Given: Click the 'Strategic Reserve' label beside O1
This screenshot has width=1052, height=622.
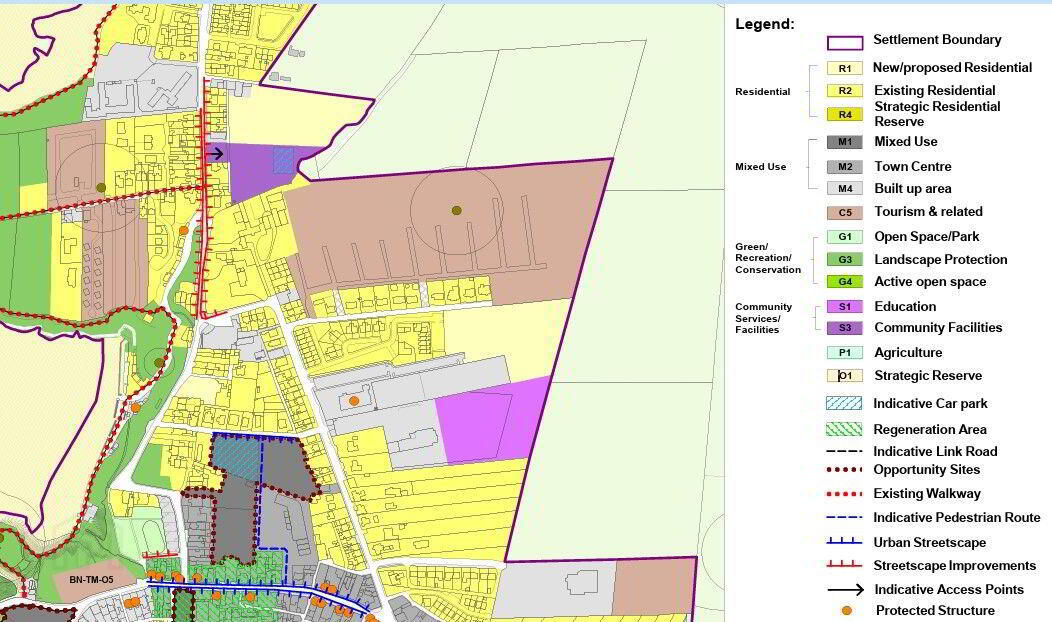Looking at the screenshot, I should pyautogui.click(x=928, y=376).
